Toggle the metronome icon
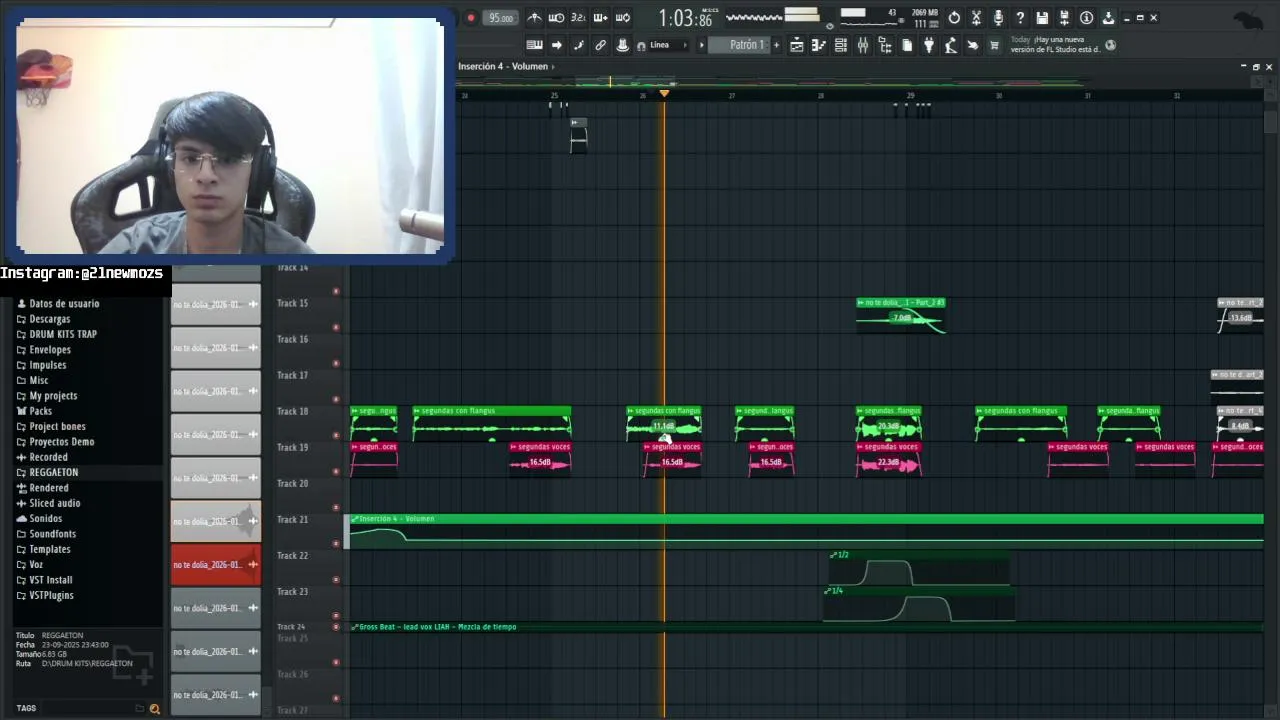 [x=534, y=18]
